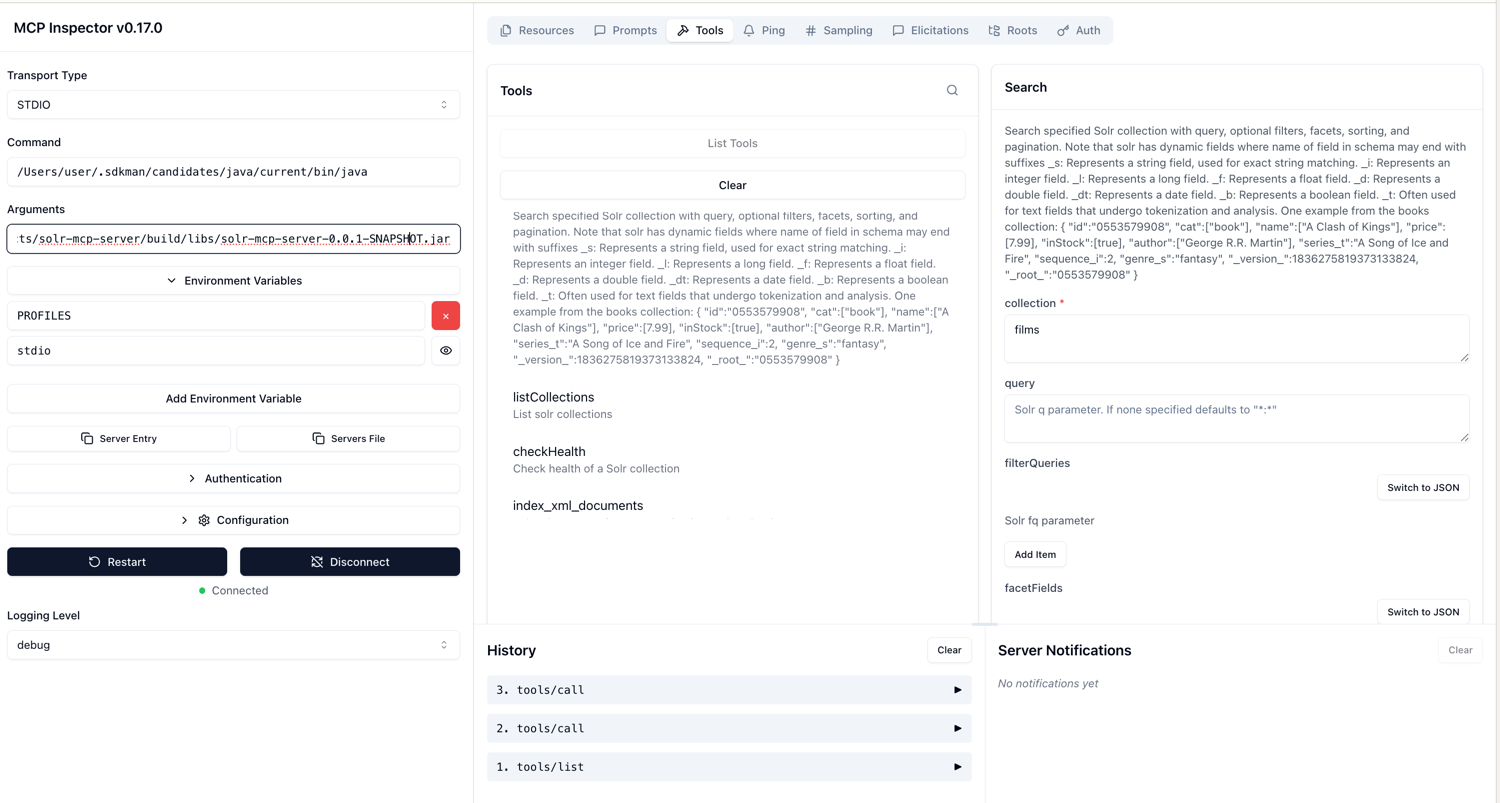Switch to the Resources tab
Screen dimensions: 1500x803
[537, 31]
